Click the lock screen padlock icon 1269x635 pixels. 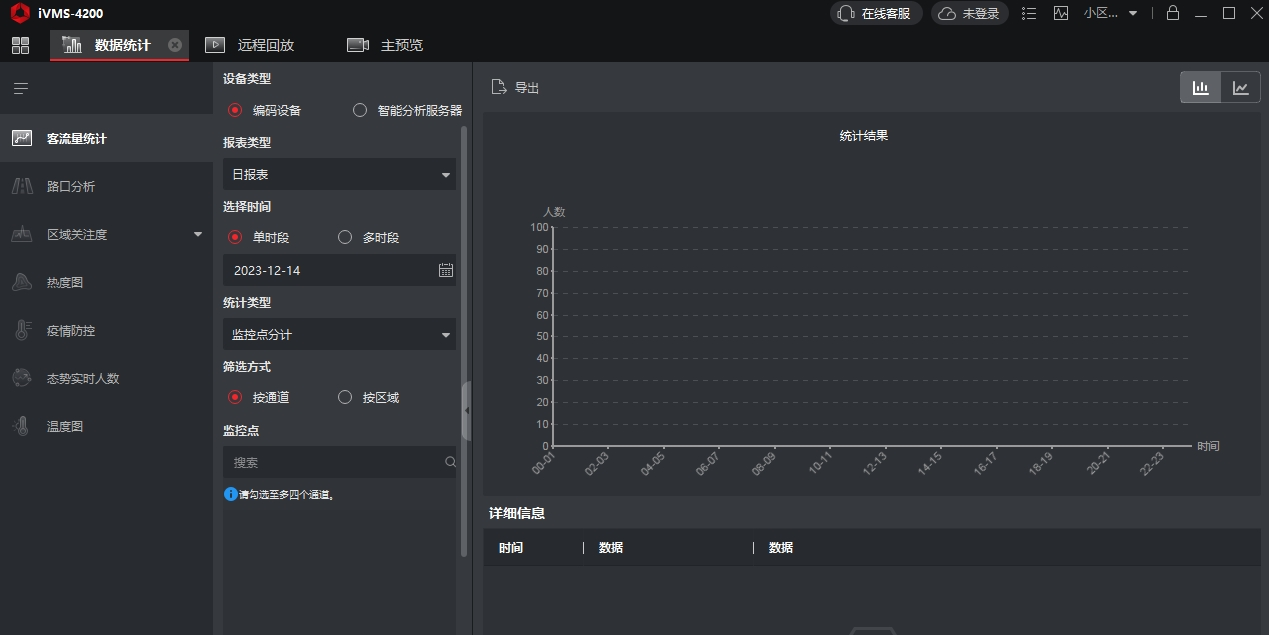(x=1173, y=13)
